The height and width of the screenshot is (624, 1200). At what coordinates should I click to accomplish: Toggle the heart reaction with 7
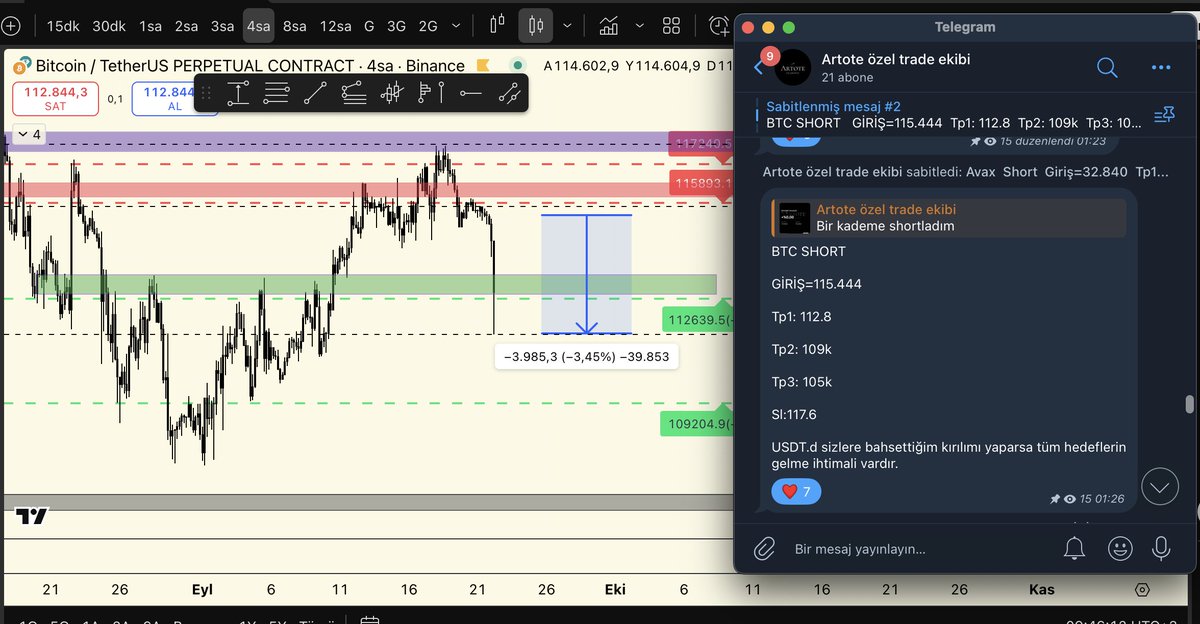pos(797,491)
